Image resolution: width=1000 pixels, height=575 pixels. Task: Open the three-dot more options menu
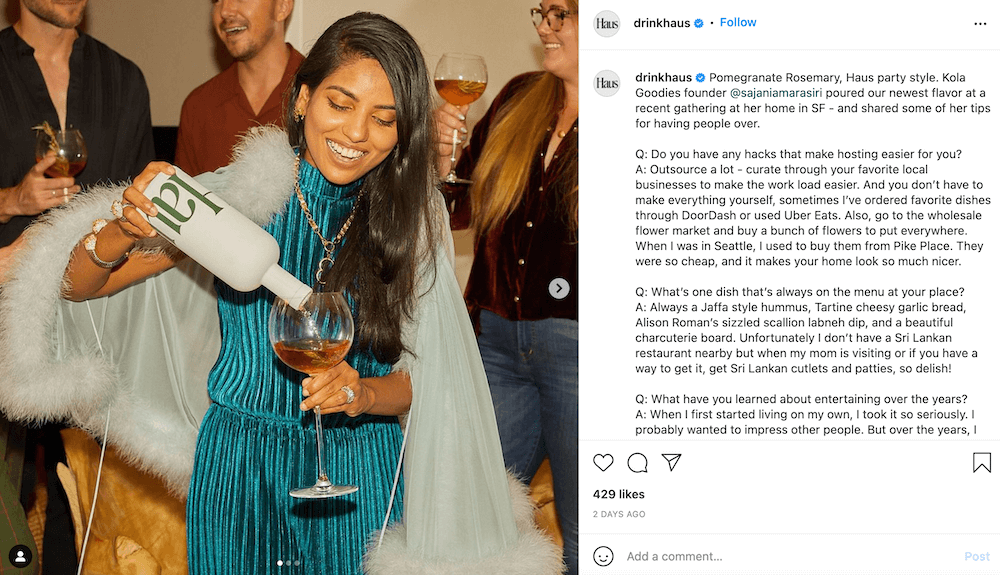980,23
